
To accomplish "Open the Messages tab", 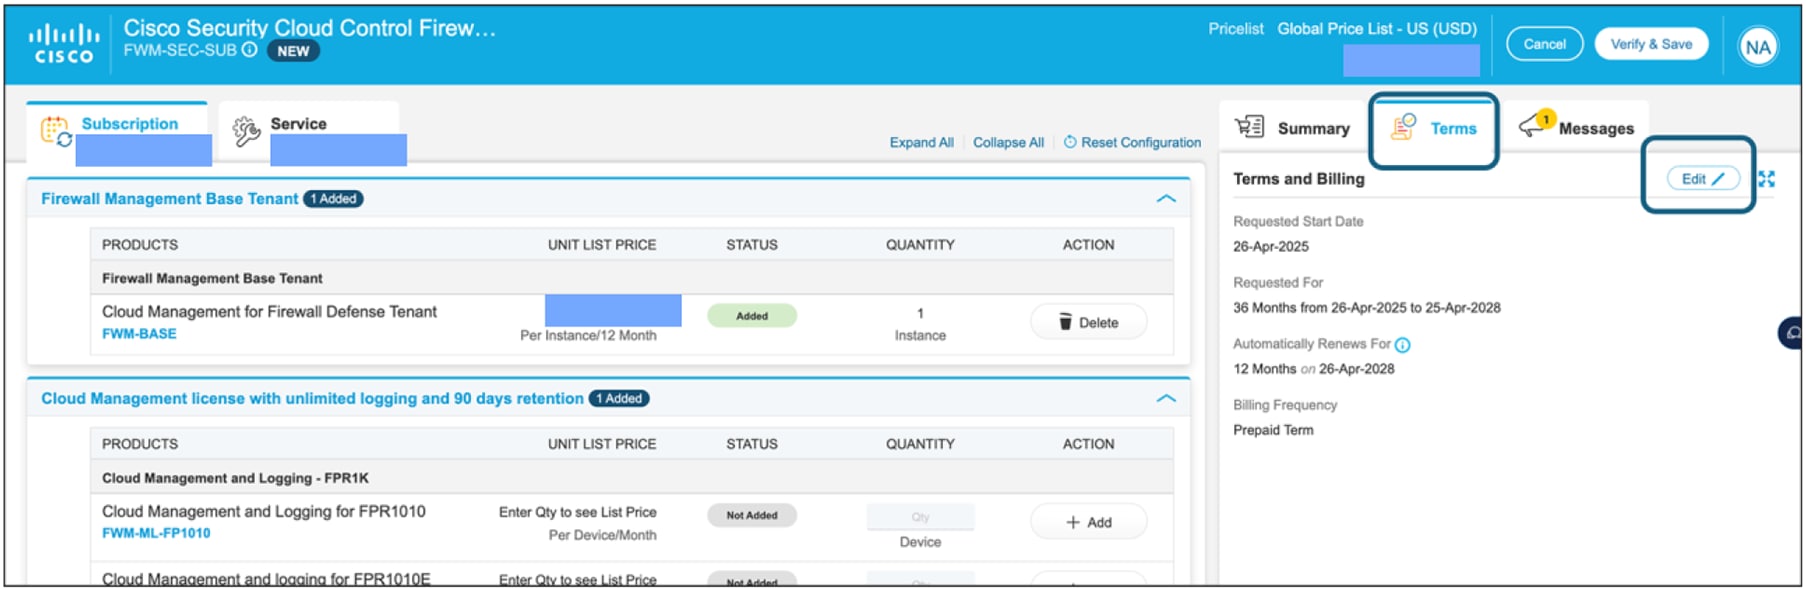I will (x=1576, y=128).
